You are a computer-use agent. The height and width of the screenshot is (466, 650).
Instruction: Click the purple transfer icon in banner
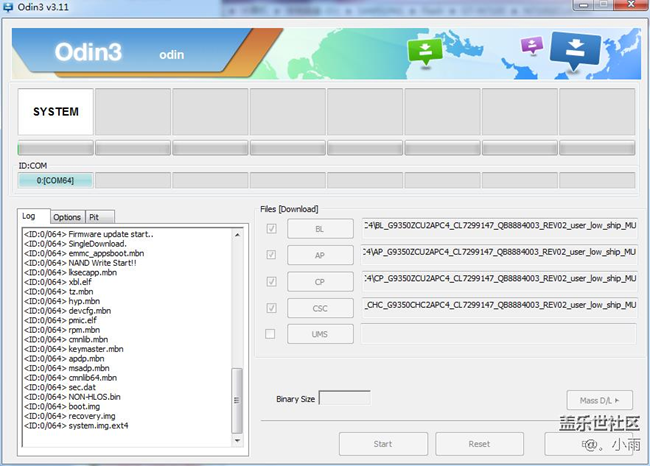pos(532,46)
